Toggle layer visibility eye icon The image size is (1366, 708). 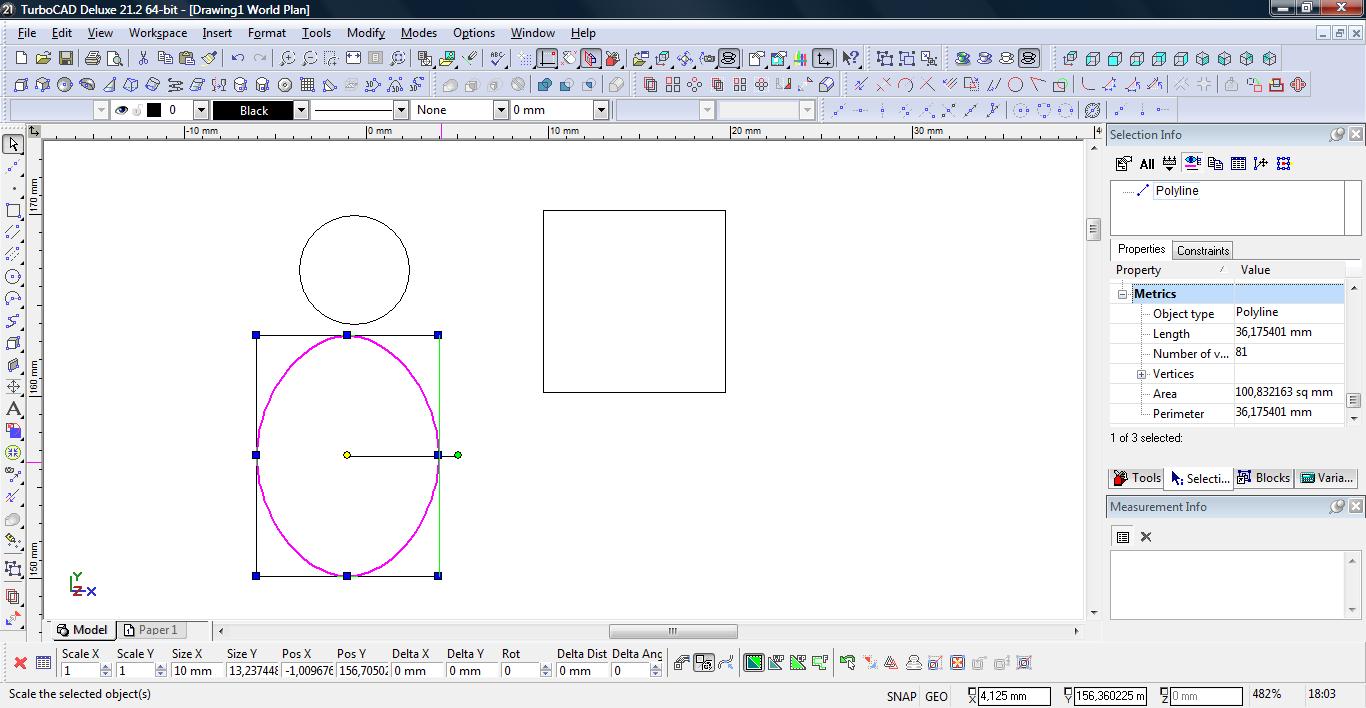(x=122, y=110)
